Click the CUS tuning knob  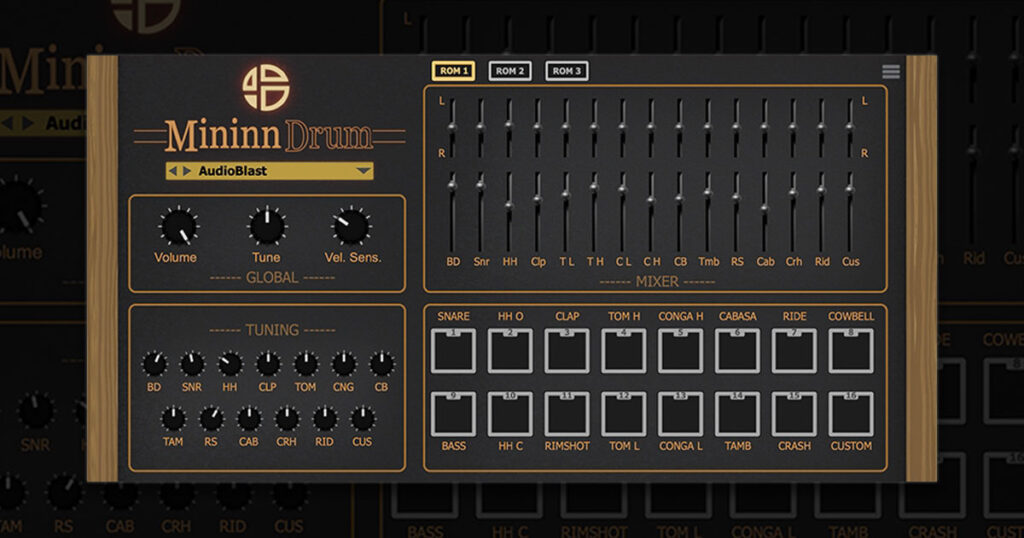tap(362, 419)
